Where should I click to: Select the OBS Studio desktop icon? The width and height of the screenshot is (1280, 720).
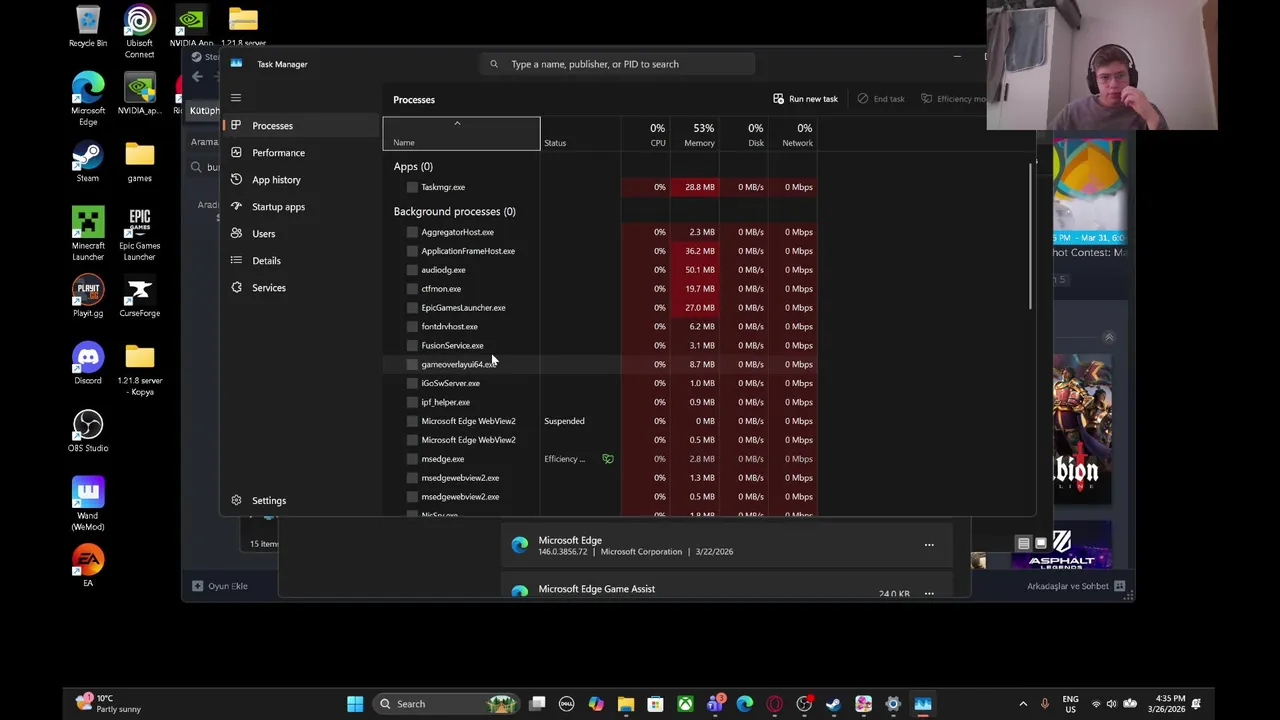(88, 432)
